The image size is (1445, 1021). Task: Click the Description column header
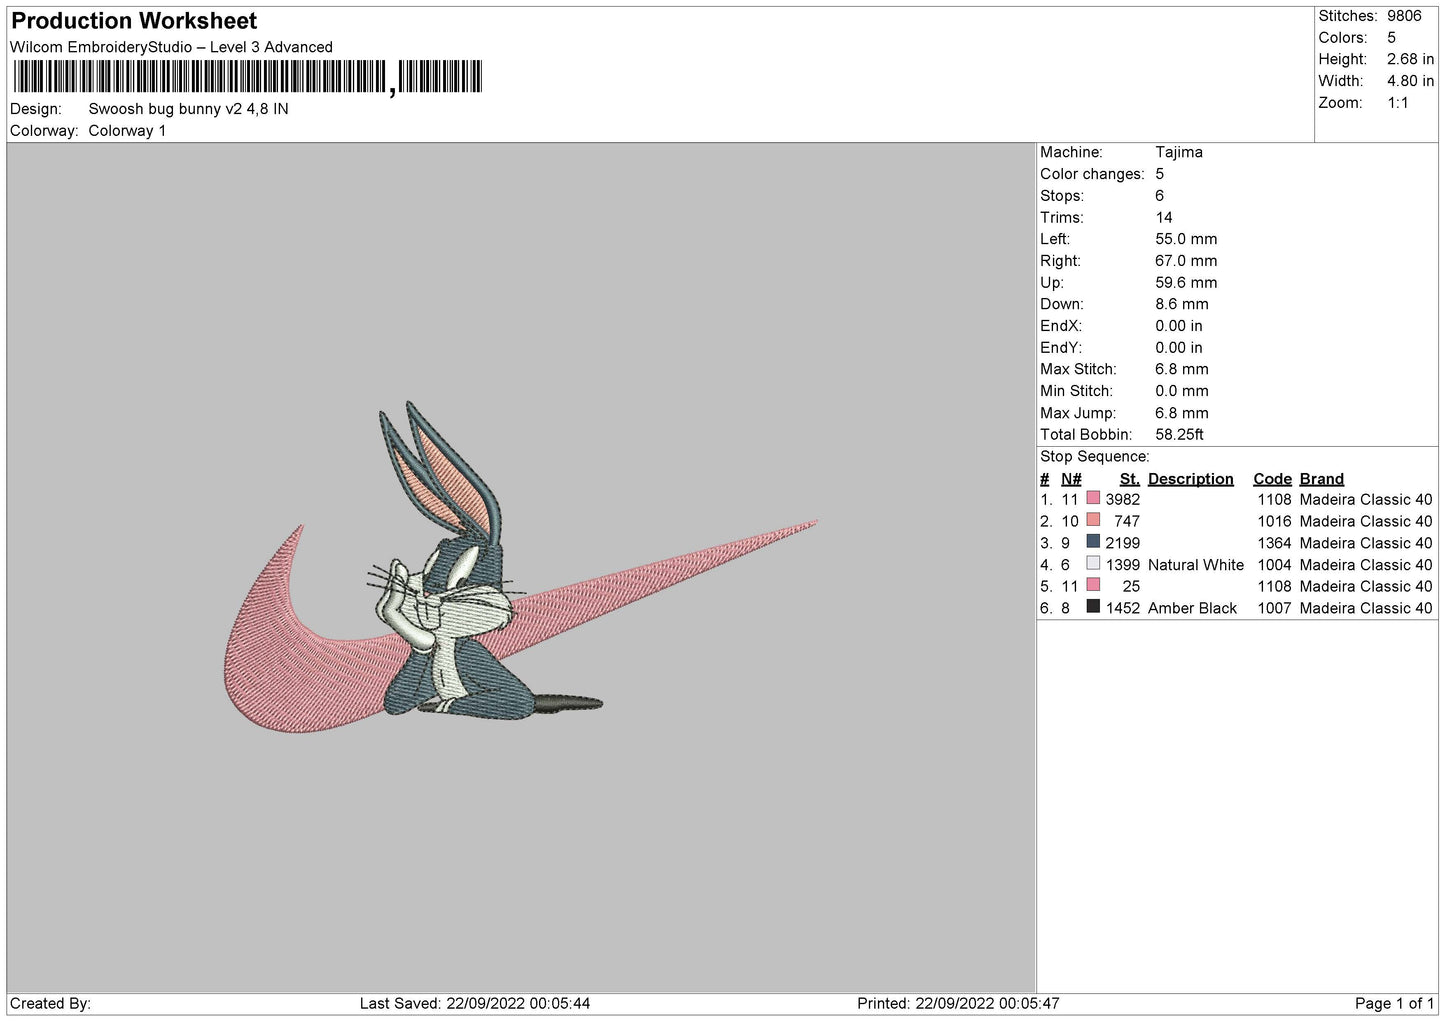coord(1190,479)
